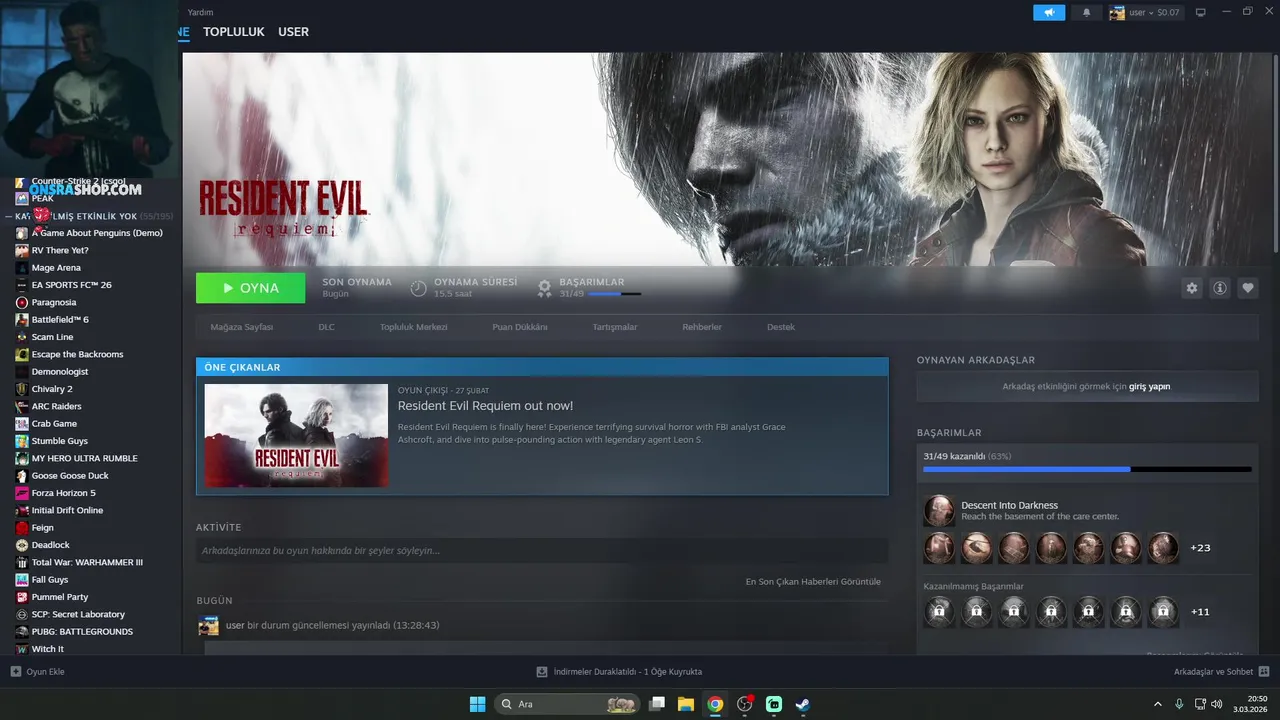Open the Topluluk Merkezi tab
Screen dimensions: 1280x720
click(413, 327)
